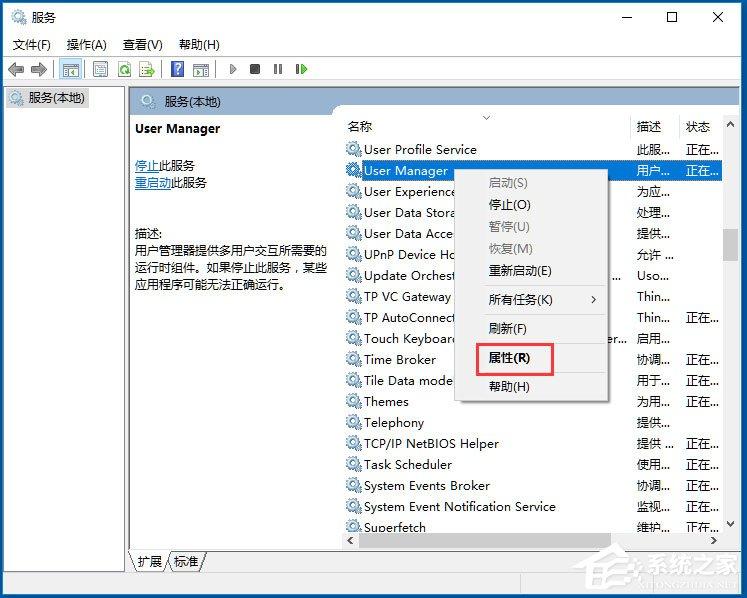This screenshot has height=598, width=747.
Task: Select the Telephony service name
Action: 394,422
